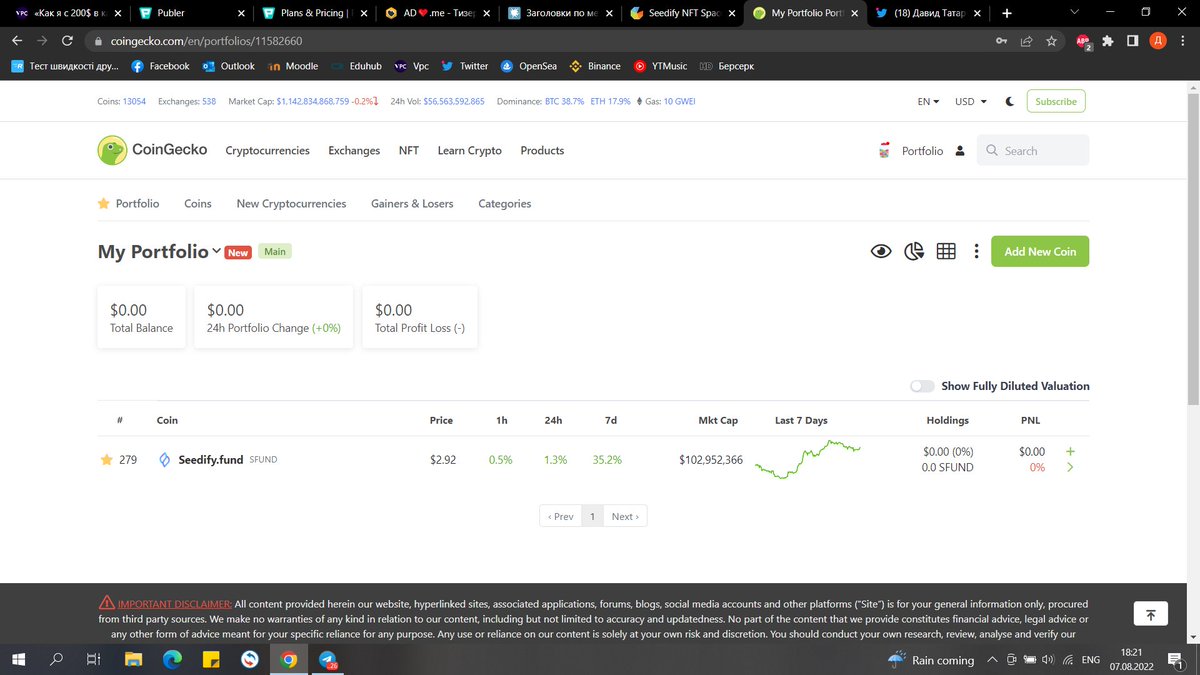
Task: Select the Categories sub-tab
Action: tap(504, 203)
